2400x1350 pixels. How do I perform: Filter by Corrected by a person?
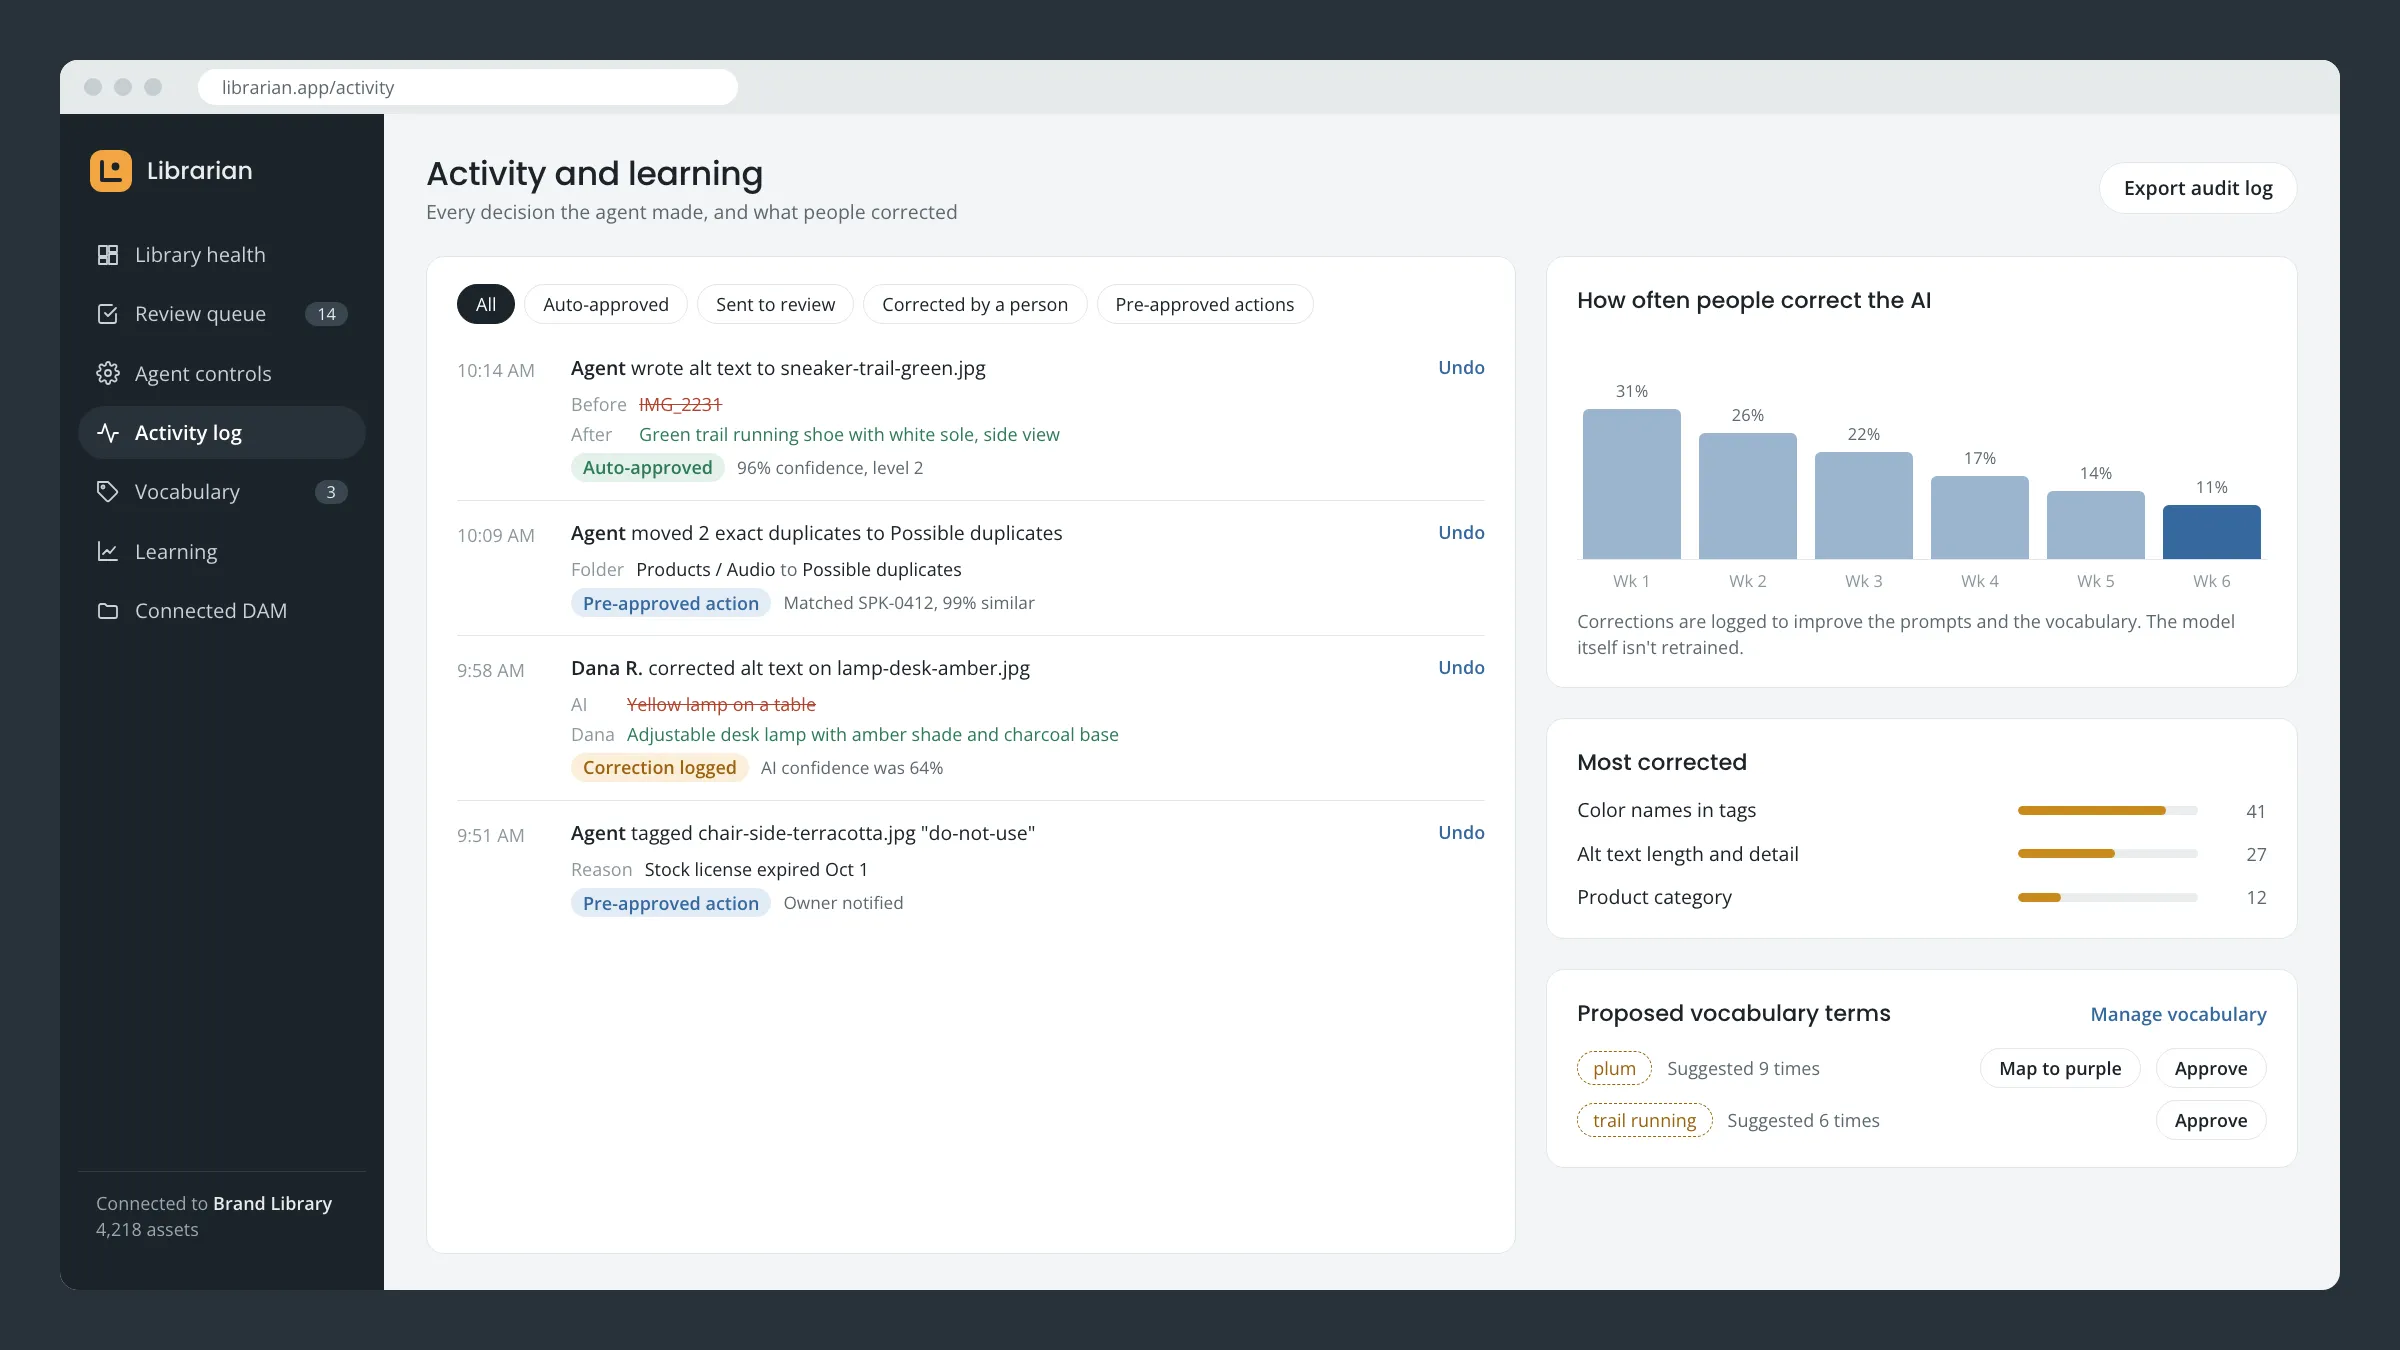(x=975, y=304)
